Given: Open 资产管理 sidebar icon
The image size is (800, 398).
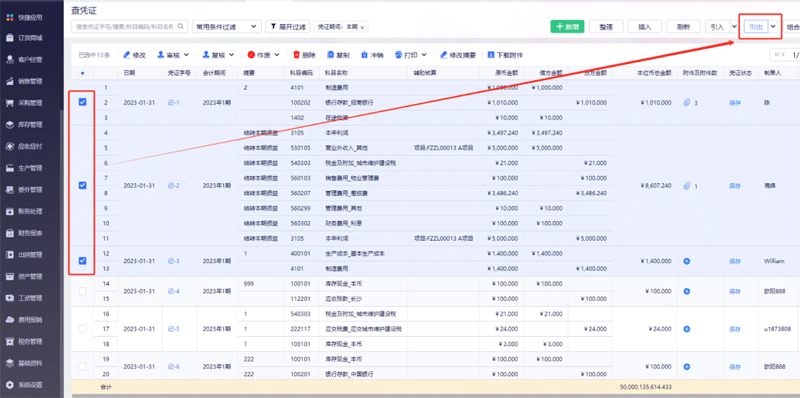Looking at the screenshot, I should coord(10,277).
